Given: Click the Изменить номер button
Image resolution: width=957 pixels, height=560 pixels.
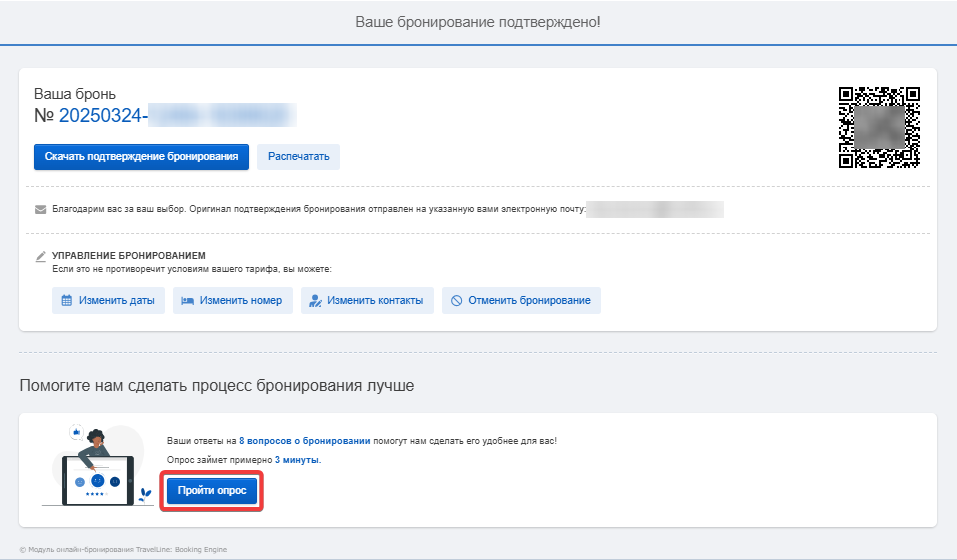Looking at the screenshot, I should tap(233, 300).
